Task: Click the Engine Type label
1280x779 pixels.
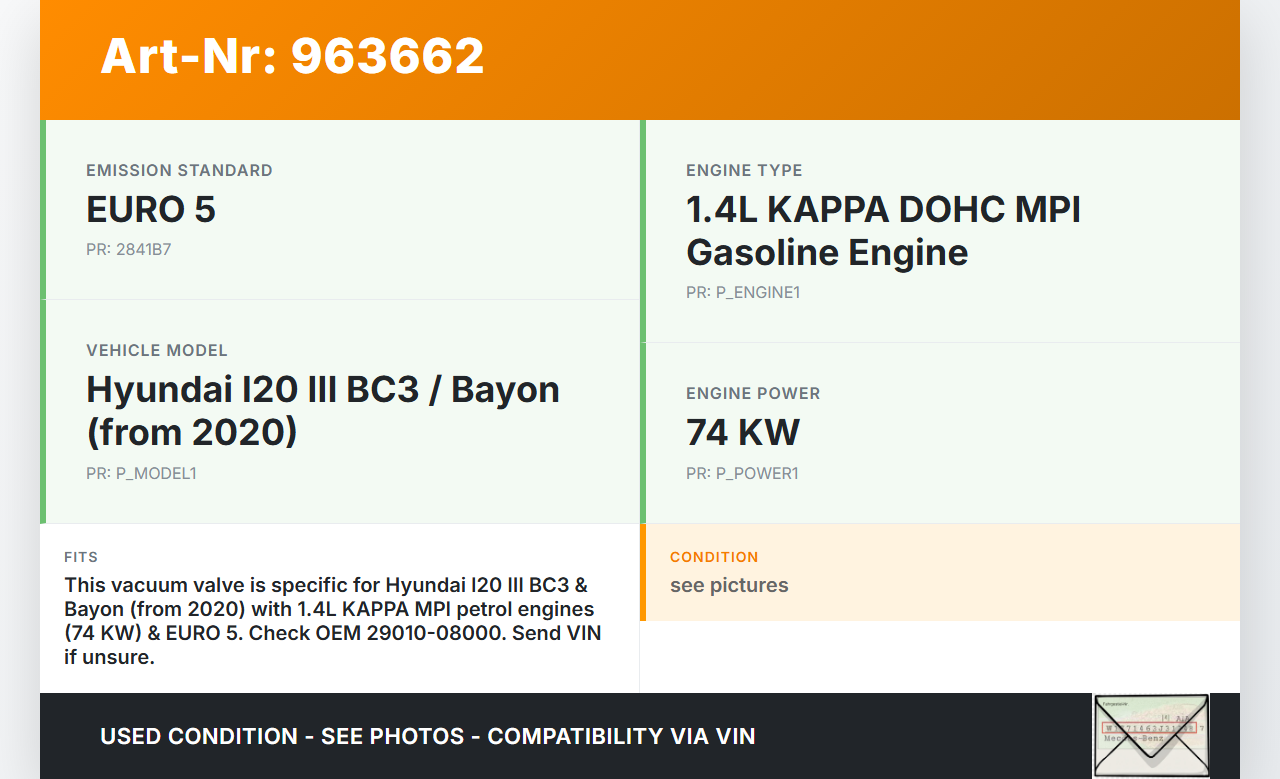Action: 744,171
